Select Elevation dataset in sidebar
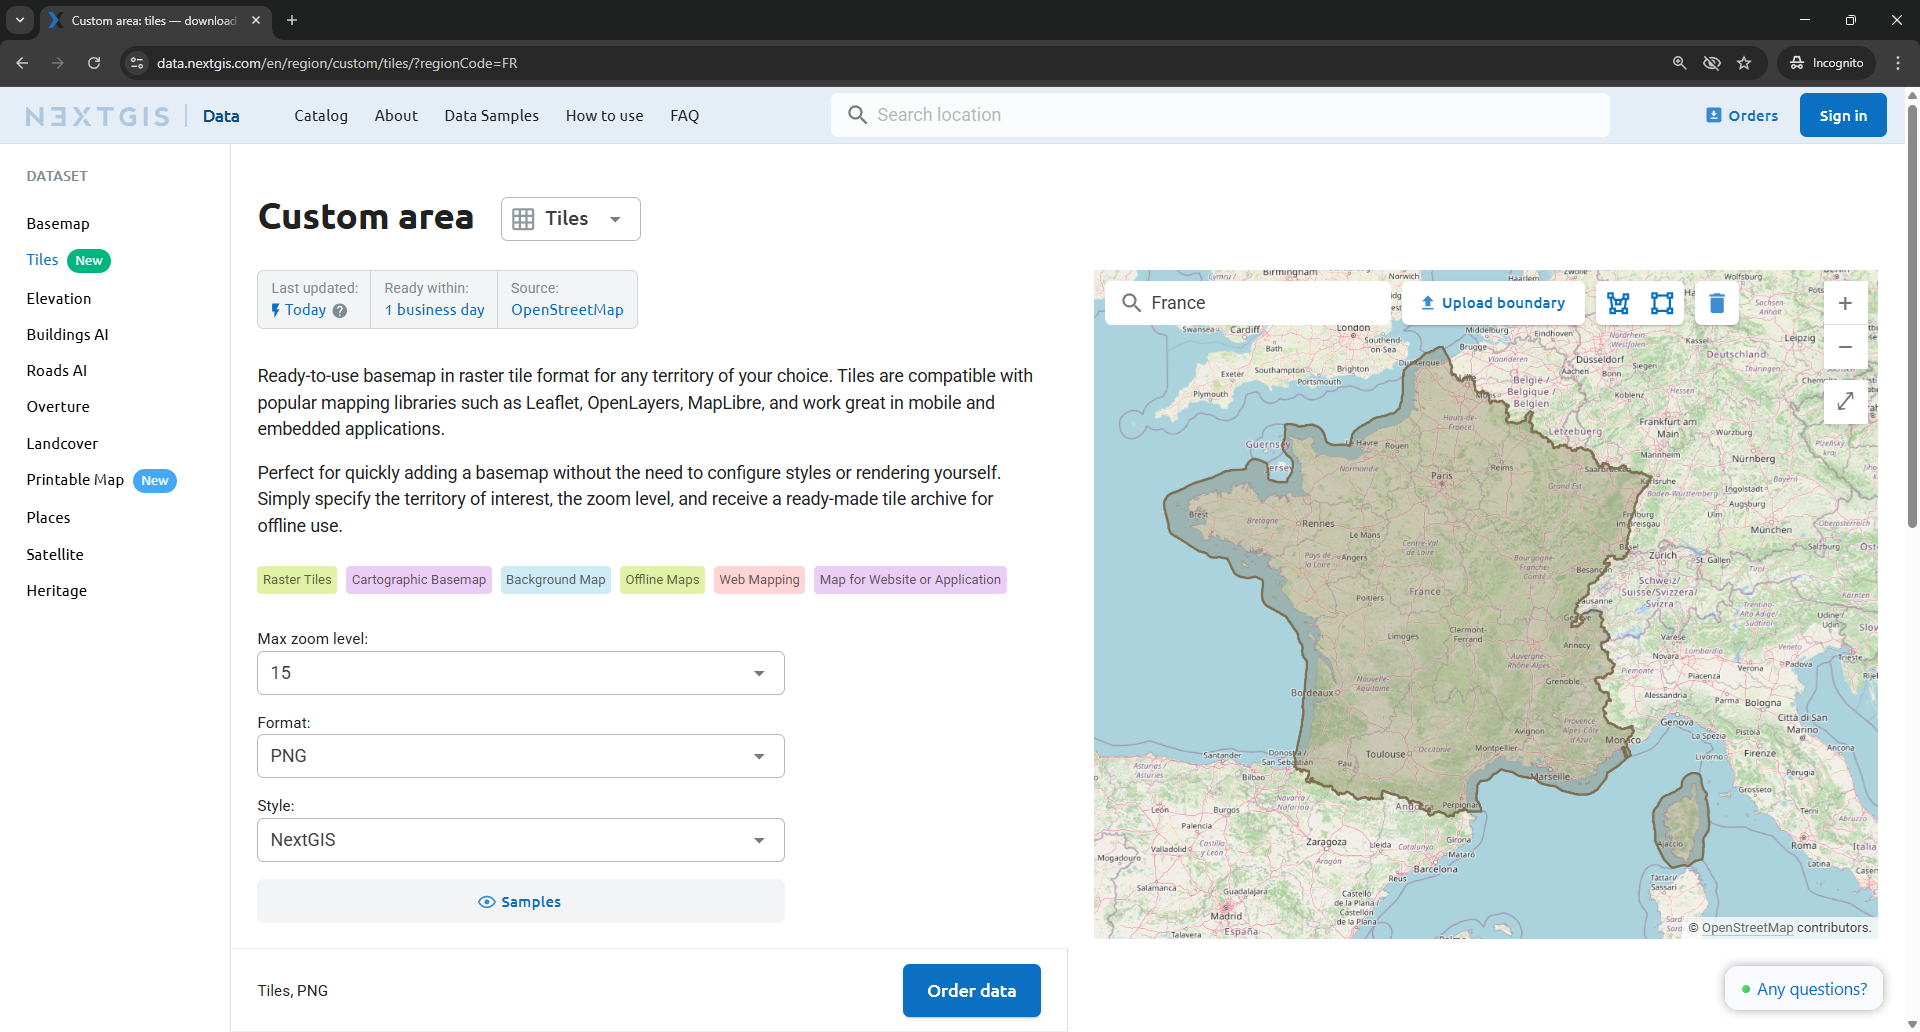 (x=59, y=299)
